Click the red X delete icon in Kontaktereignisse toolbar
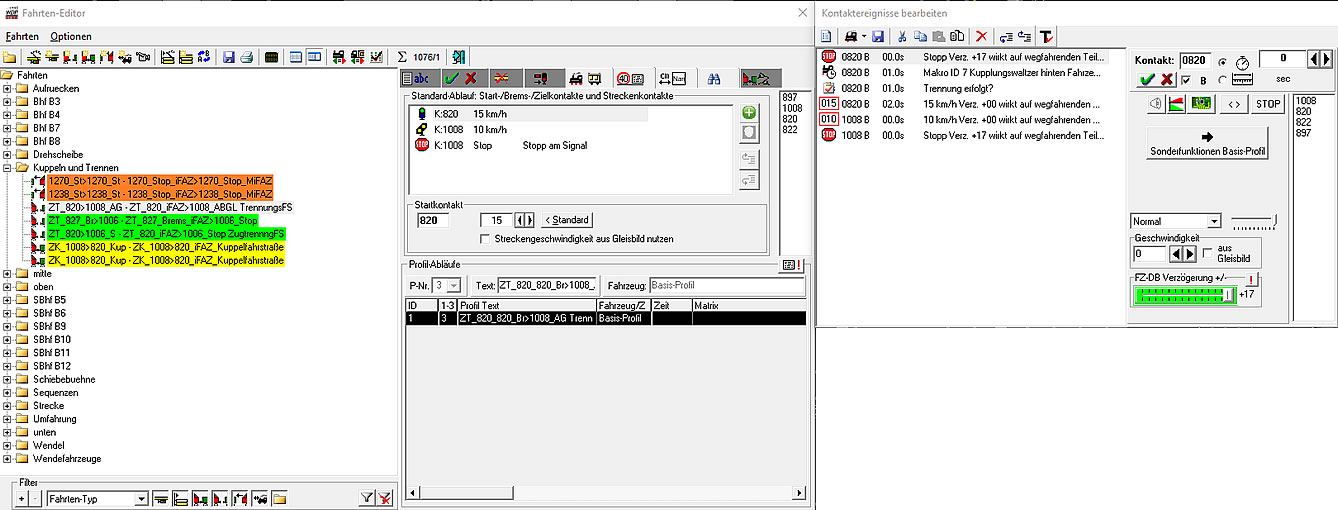The height and width of the screenshot is (510, 1338). tap(981, 36)
